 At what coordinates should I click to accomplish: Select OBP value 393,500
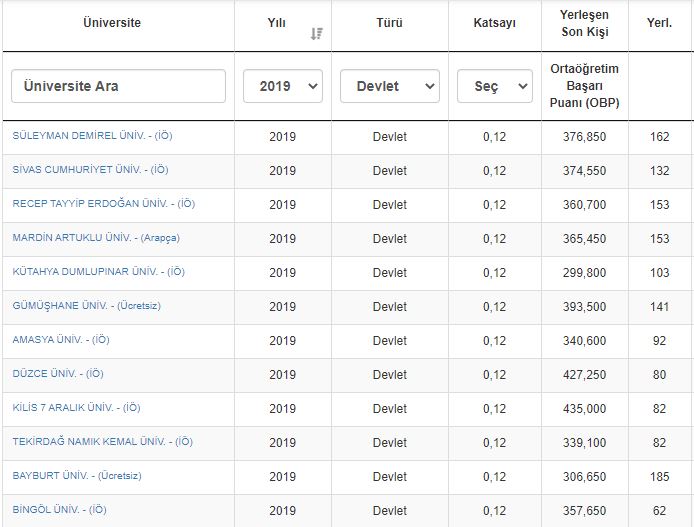(584, 307)
